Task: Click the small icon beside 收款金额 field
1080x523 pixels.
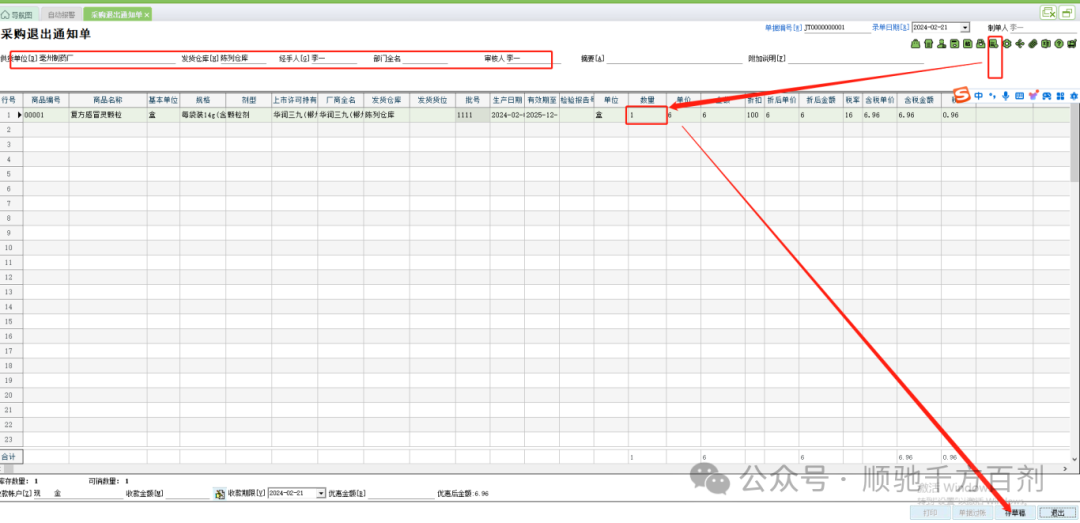Action: point(219,493)
